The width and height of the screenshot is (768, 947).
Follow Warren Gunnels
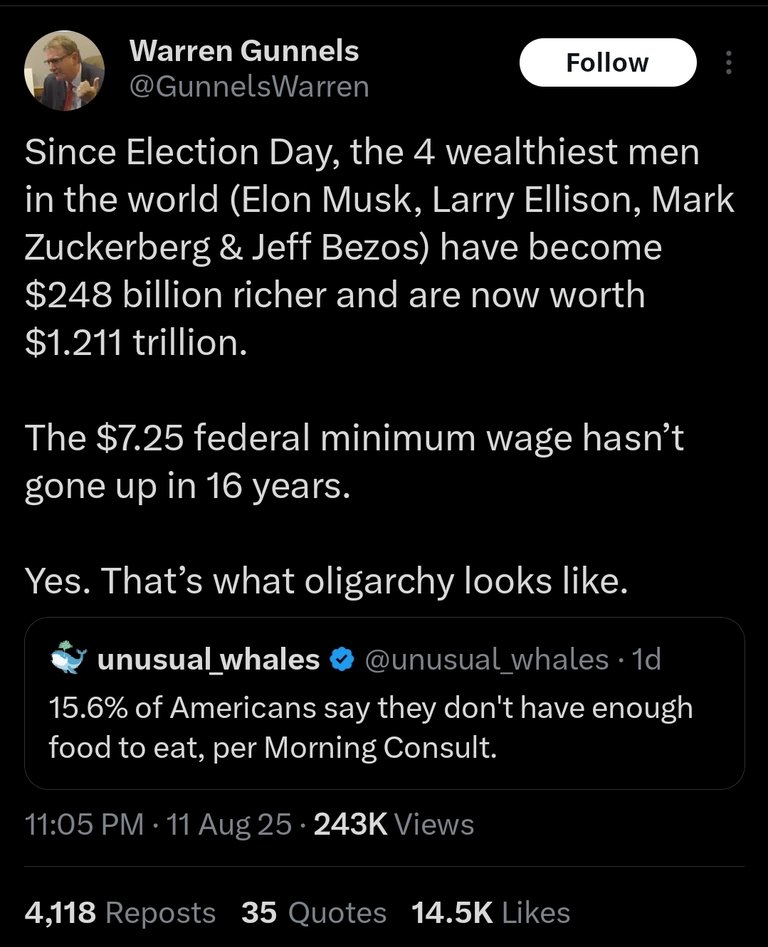[x=607, y=63]
